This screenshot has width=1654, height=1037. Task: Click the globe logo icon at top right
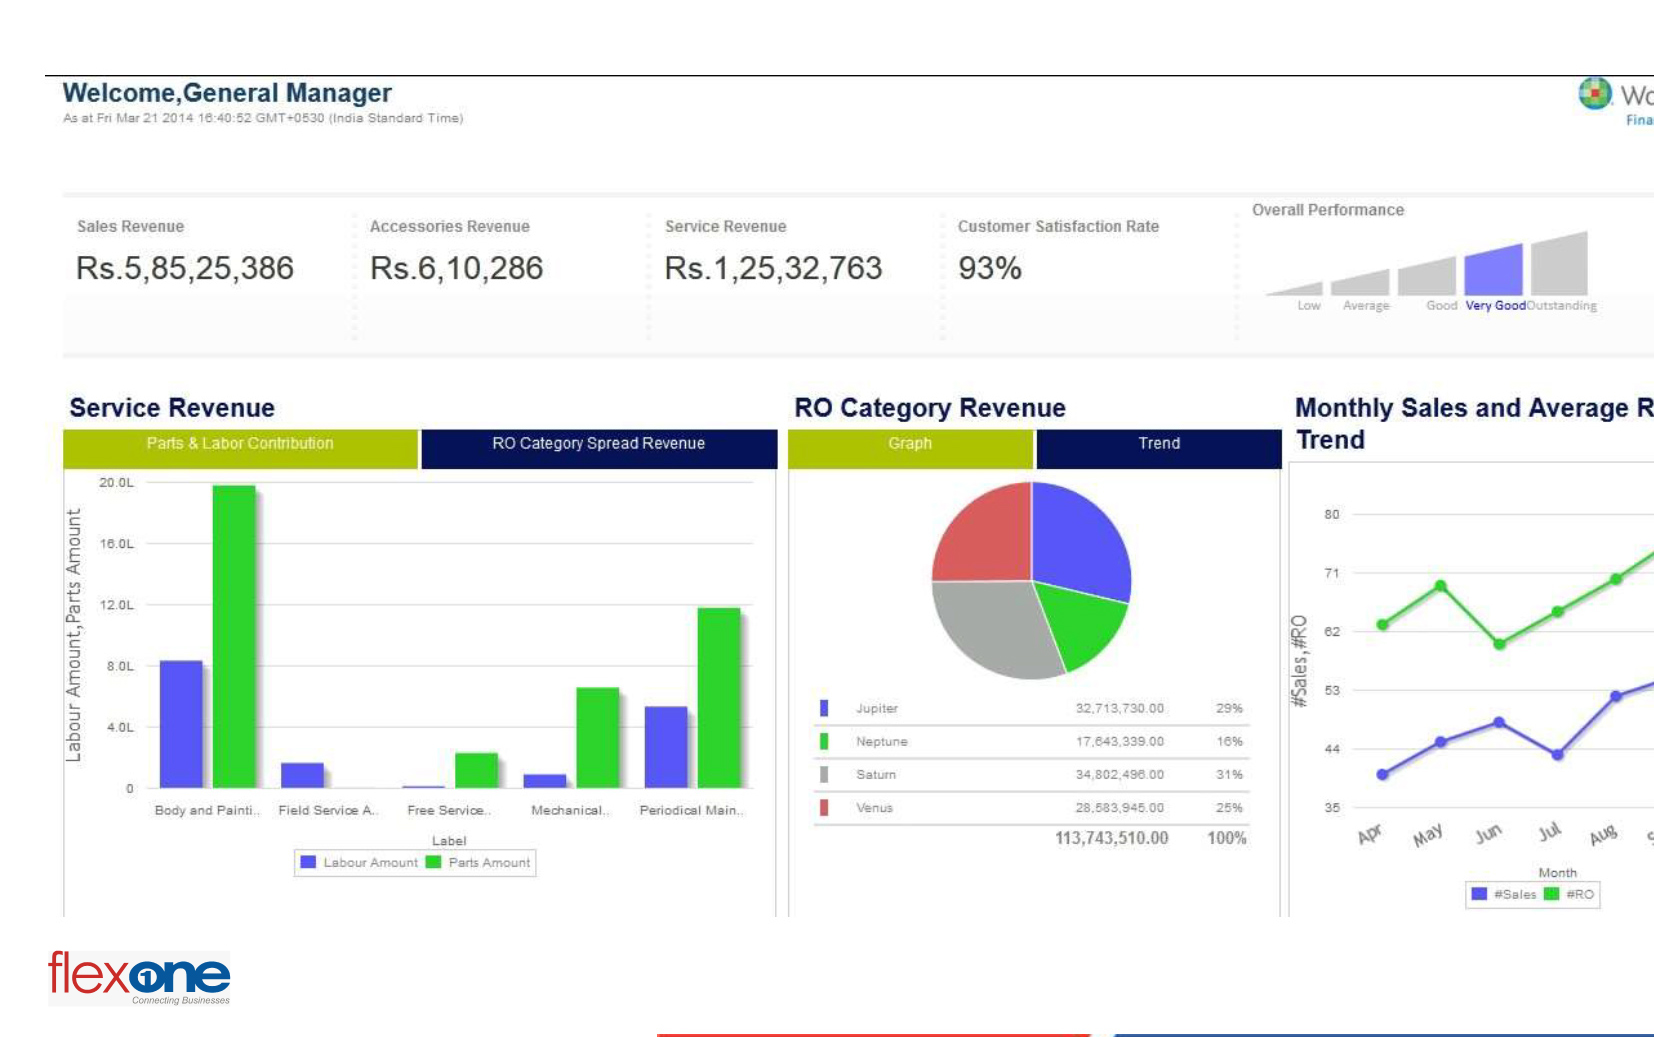[1595, 94]
